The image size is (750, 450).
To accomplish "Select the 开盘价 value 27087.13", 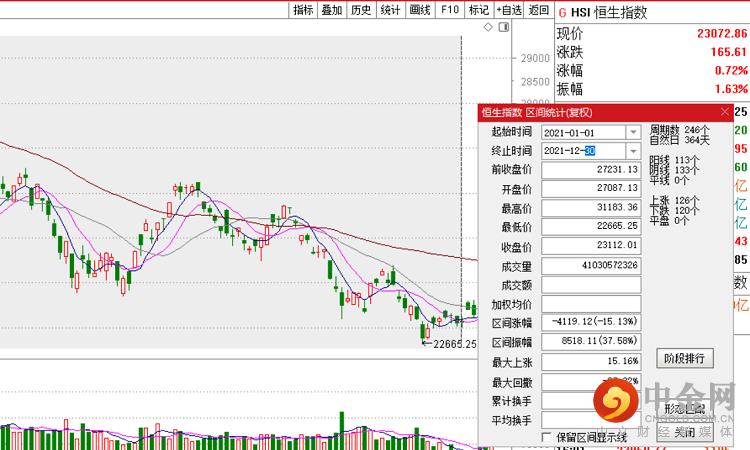I will 591,188.
